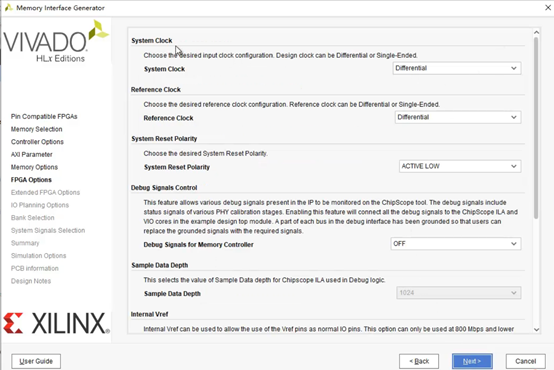The image size is (554, 370).
Task: Select Summary step in sidebar
Action: click(25, 243)
